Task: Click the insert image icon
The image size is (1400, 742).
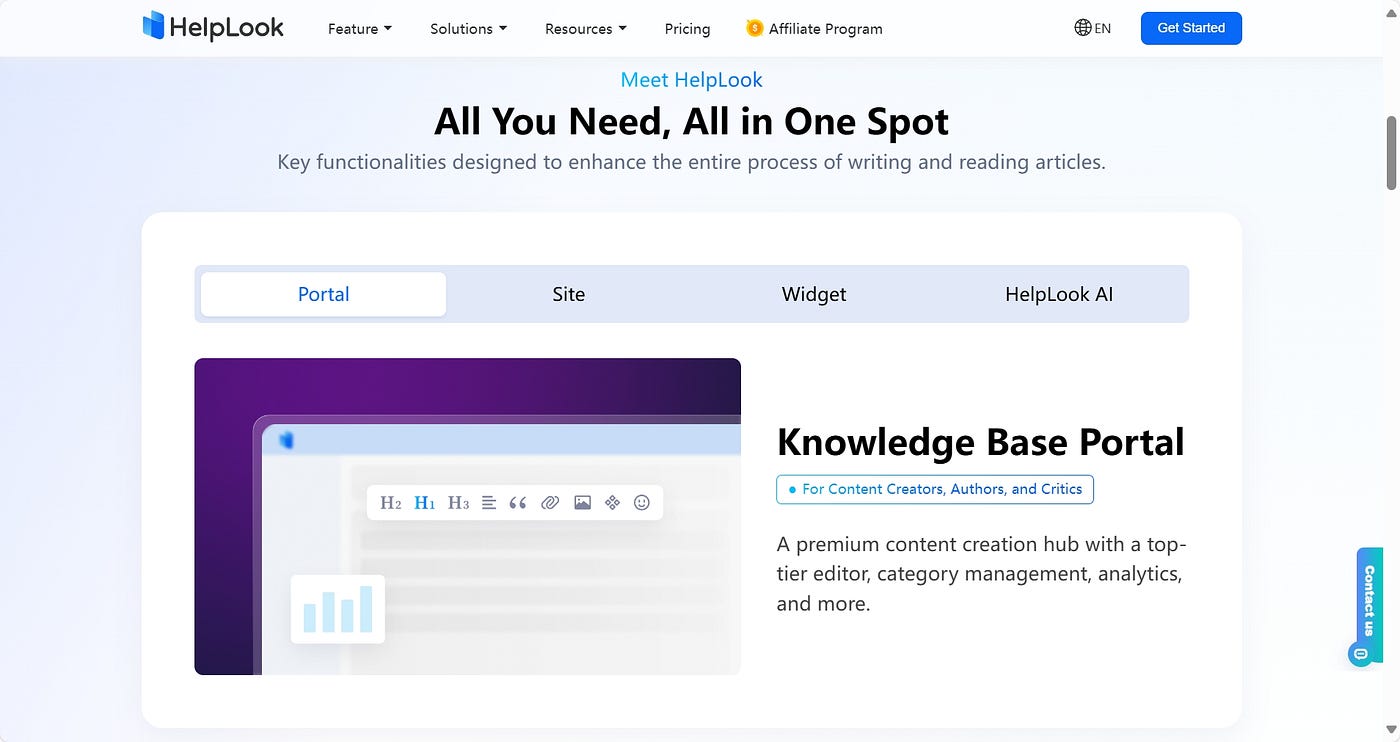Action: click(x=582, y=503)
